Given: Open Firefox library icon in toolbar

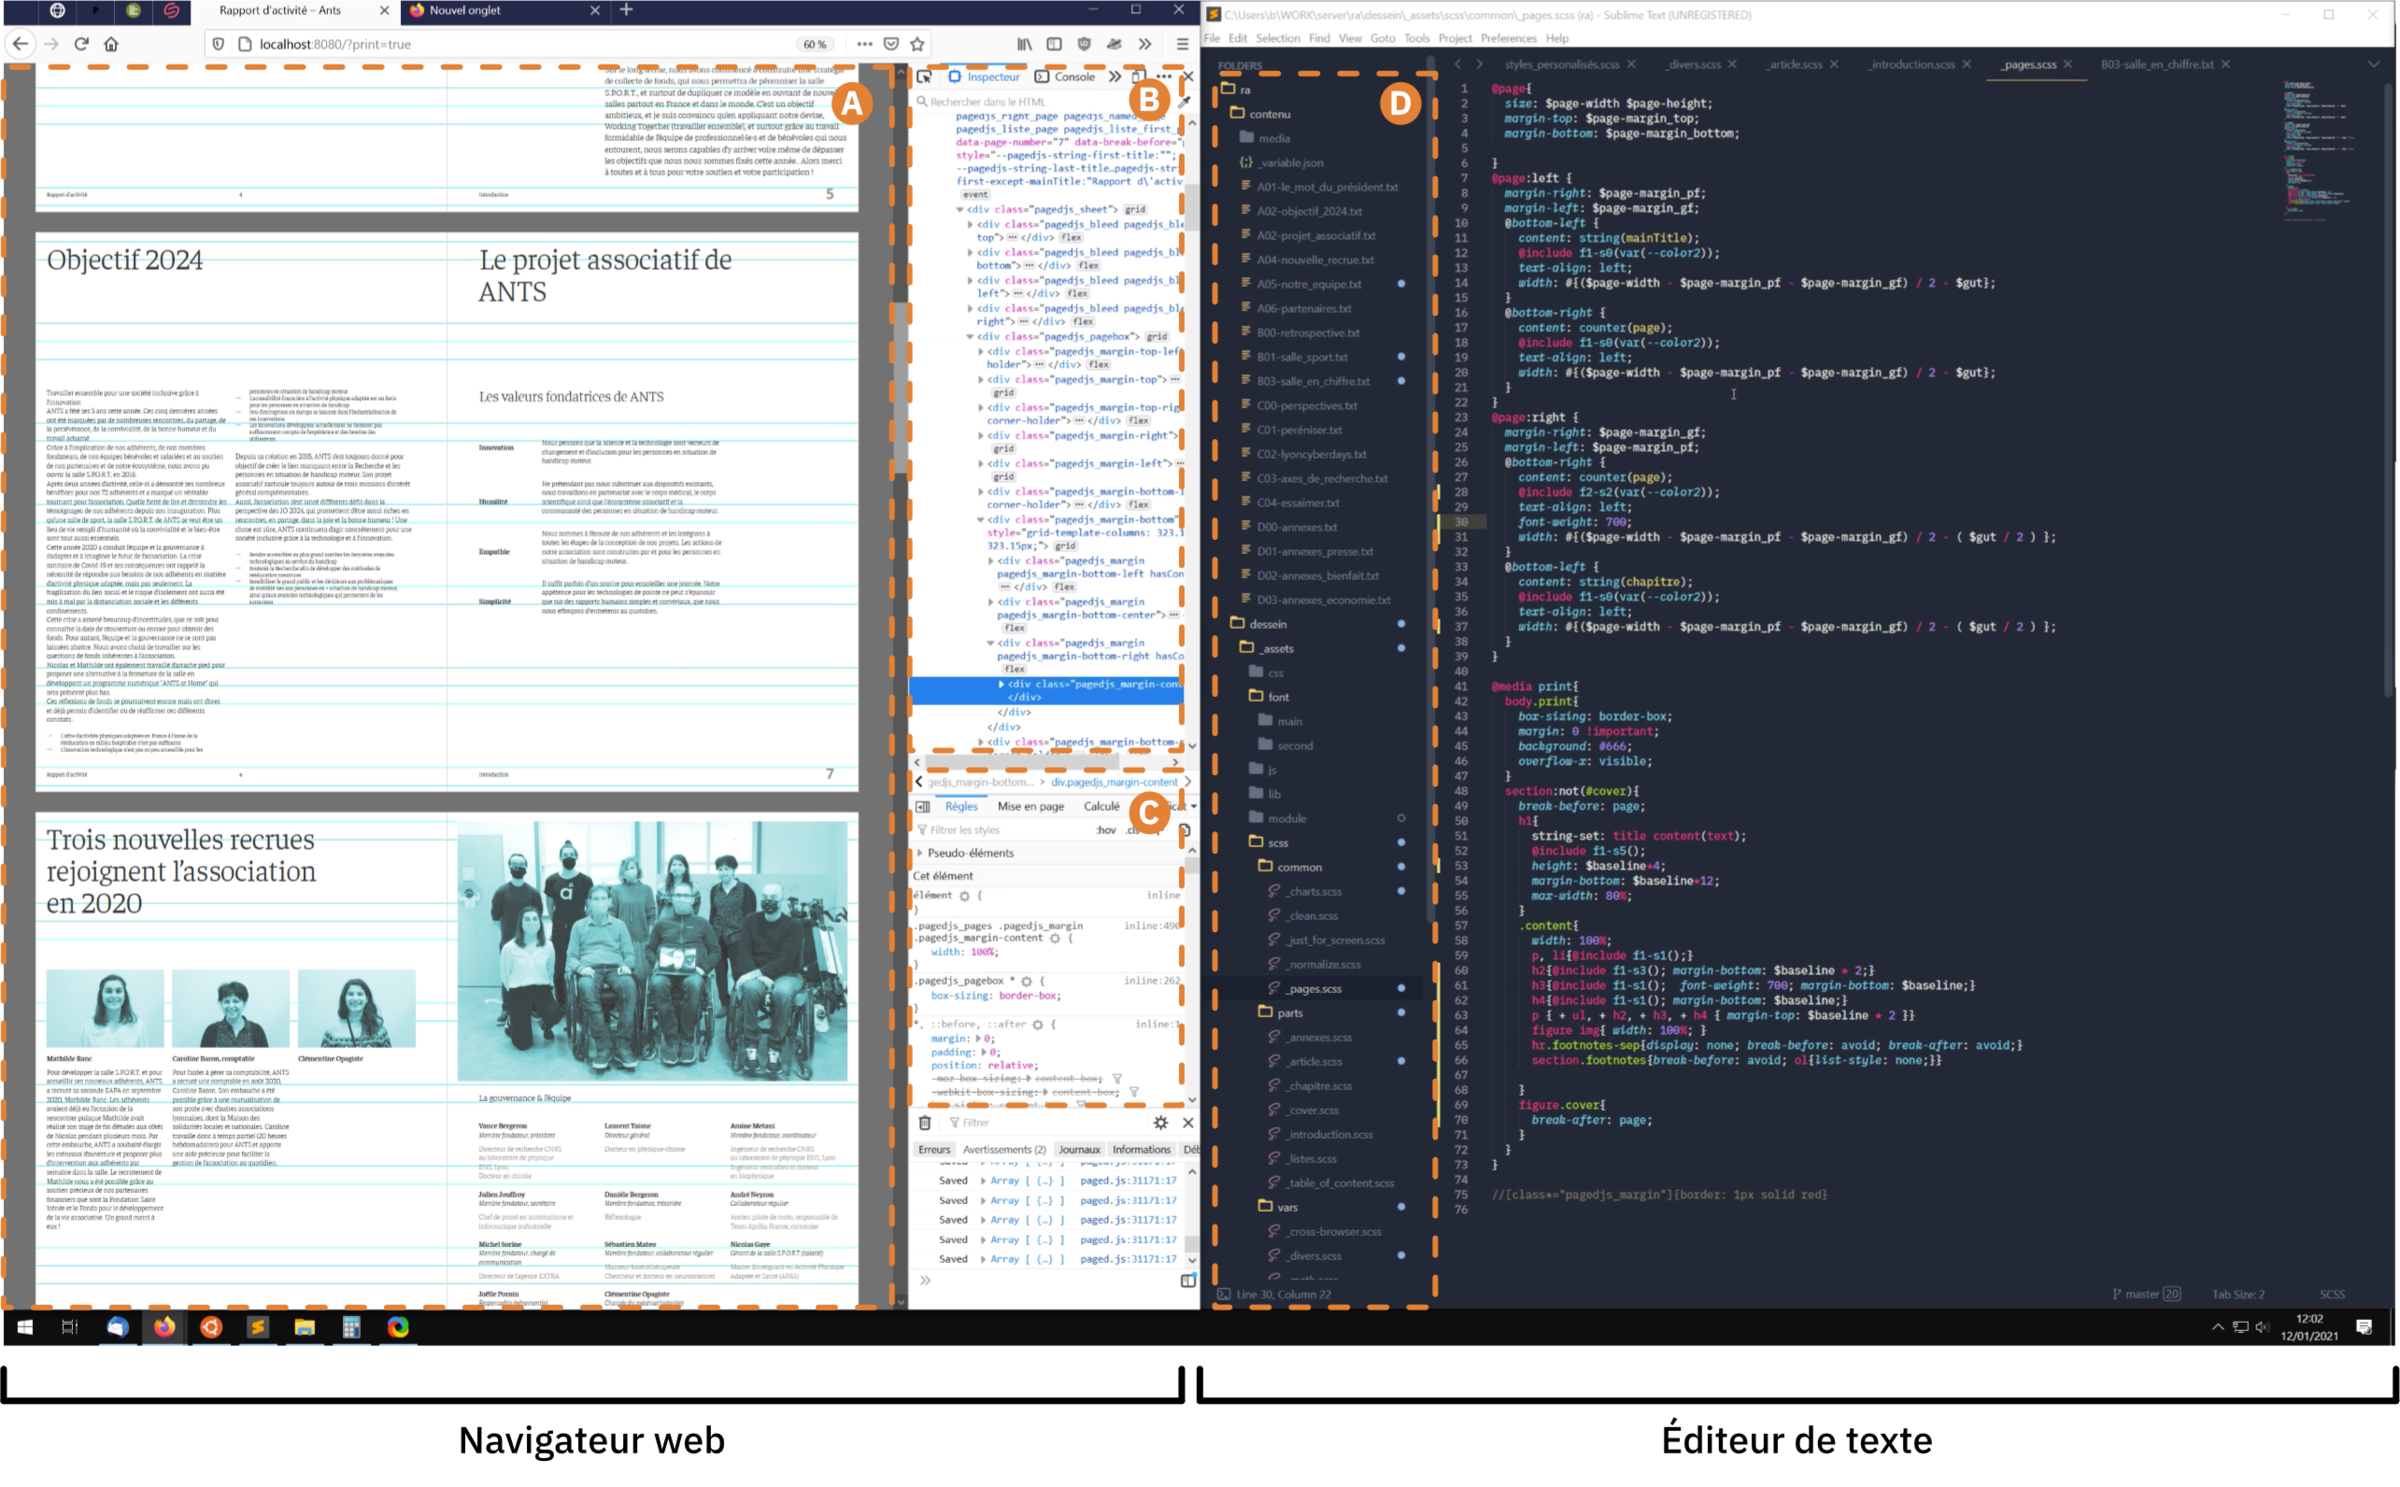Looking at the screenshot, I should pyautogui.click(x=1024, y=44).
